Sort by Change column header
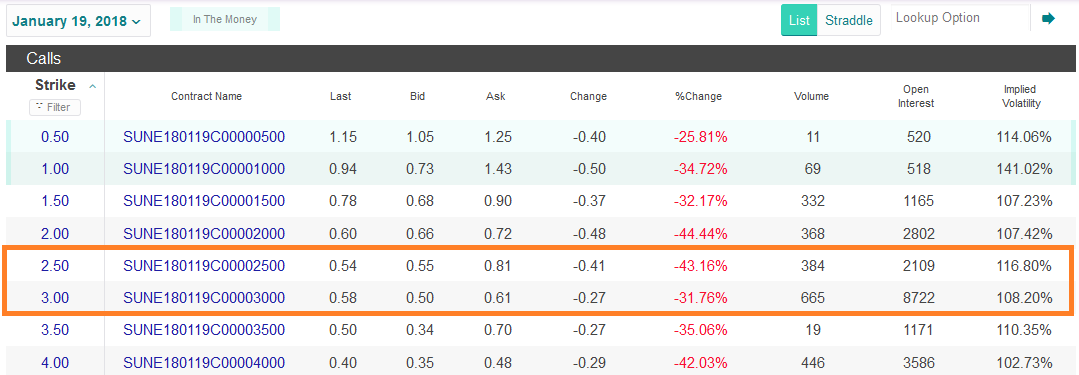The height and width of the screenshot is (375, 1079). 588,96
